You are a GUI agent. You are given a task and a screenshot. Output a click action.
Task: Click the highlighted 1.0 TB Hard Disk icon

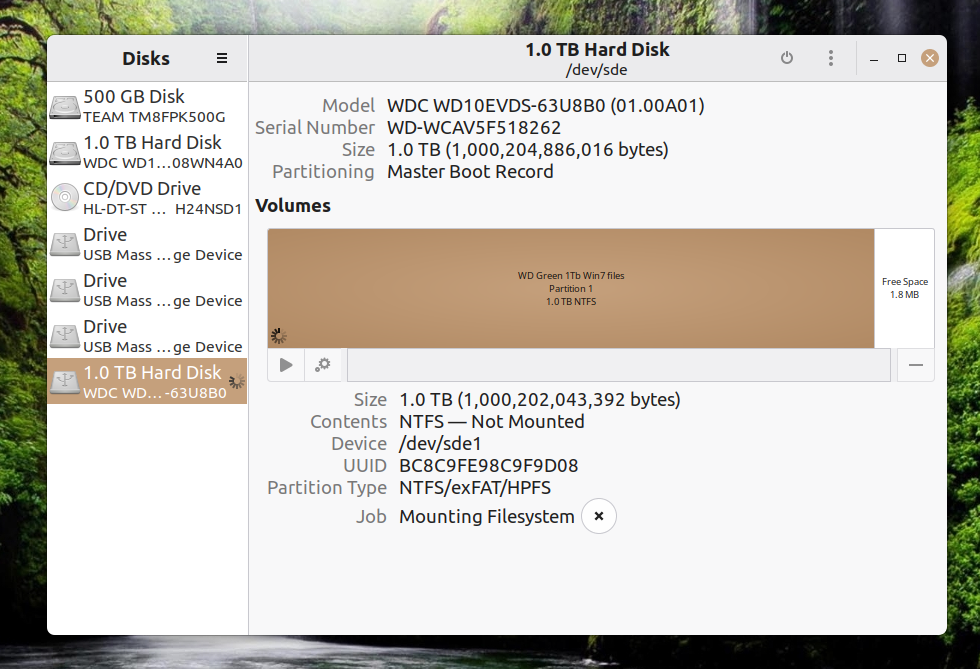click(x=65, y=382)
